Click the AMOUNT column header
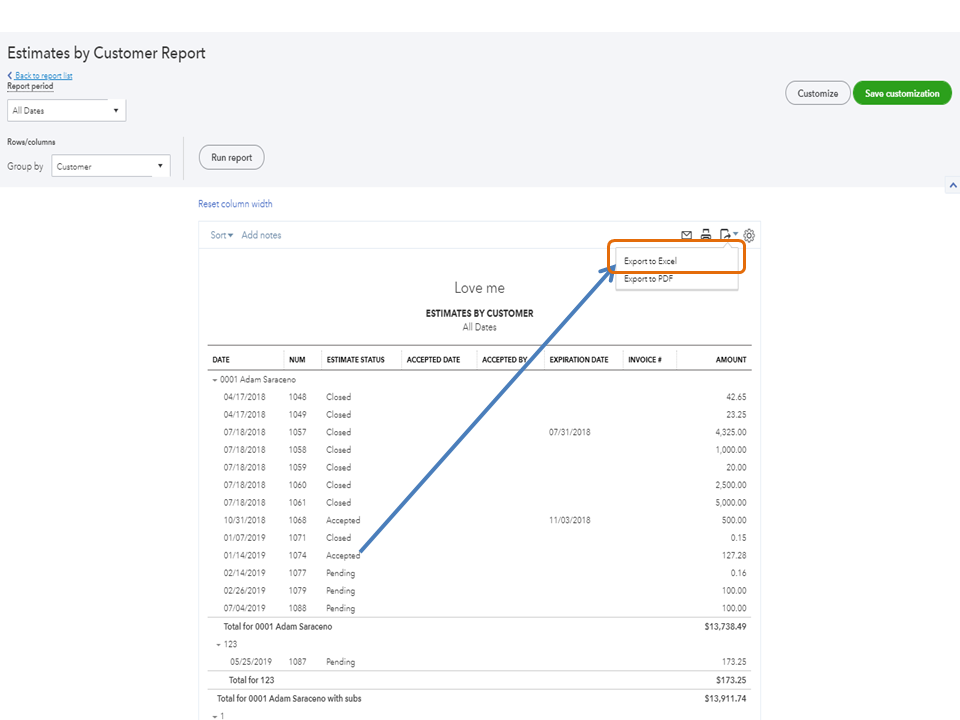Viewport: 960px width, 720px height. tap(730, 360)
